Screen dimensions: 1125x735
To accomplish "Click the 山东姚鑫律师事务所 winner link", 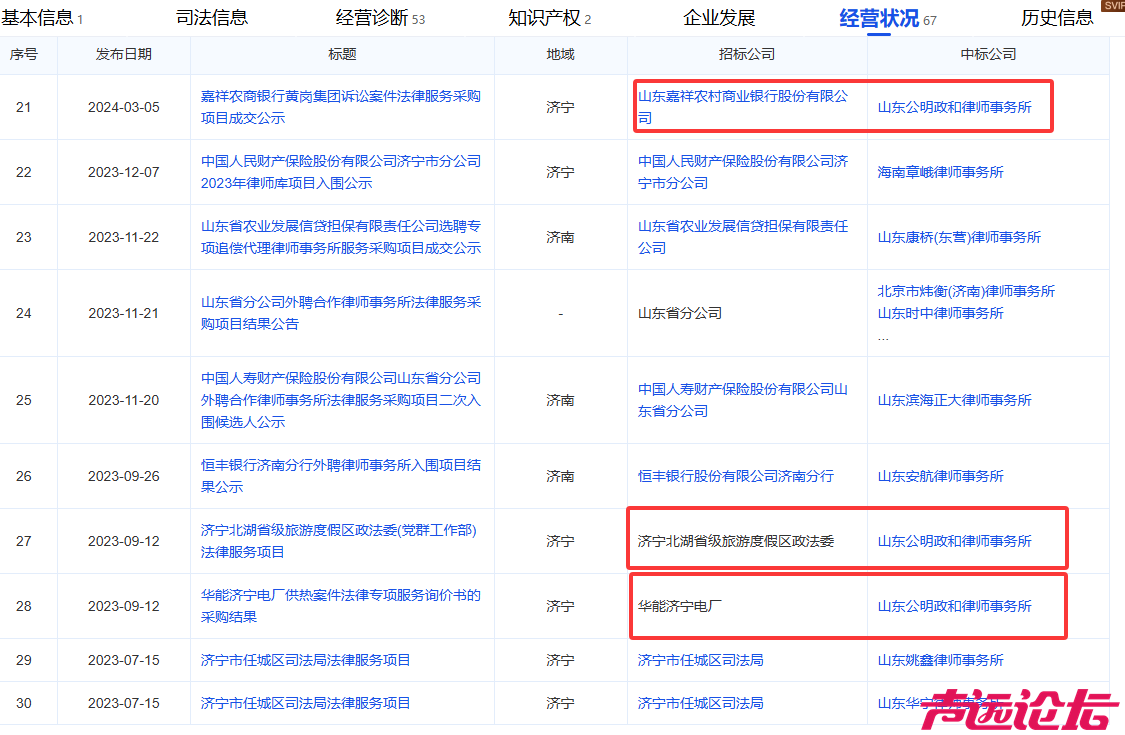I will [940, 660].
